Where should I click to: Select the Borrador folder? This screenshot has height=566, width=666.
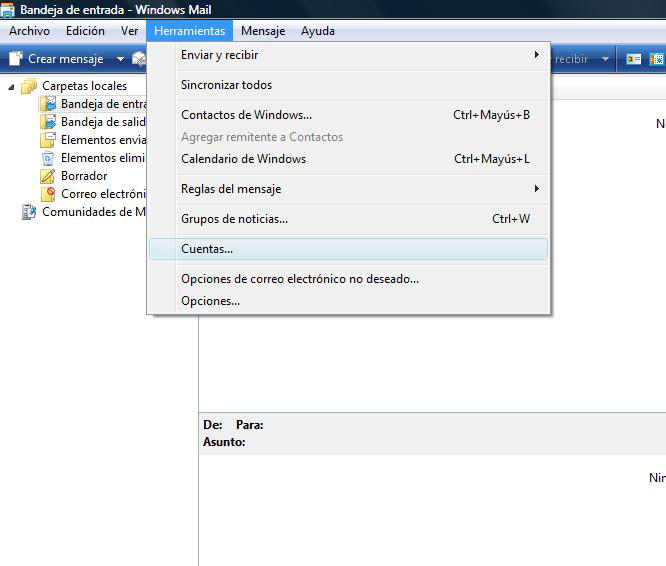click(x=84, y=176)
